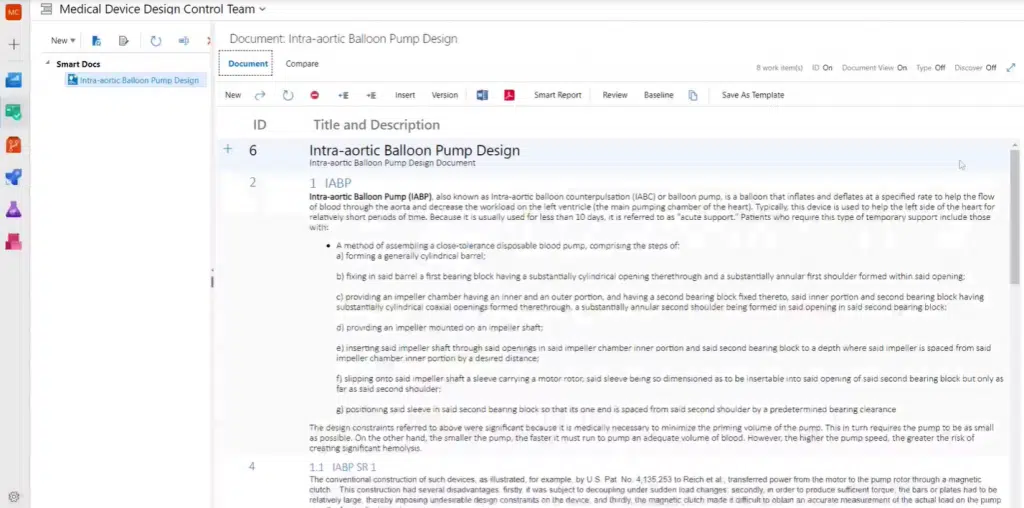
Task: Toggle Document View option
Action: coord(874,68)
